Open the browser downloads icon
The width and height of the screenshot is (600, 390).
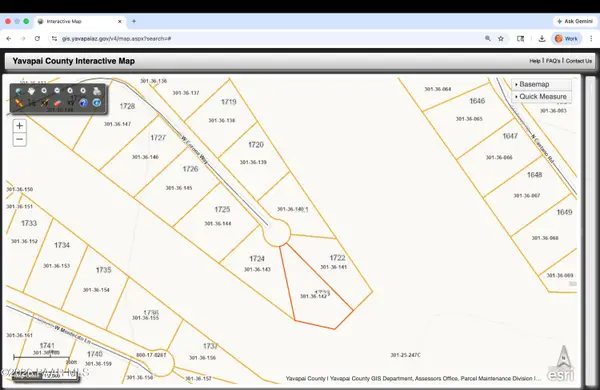coord(541,39)
